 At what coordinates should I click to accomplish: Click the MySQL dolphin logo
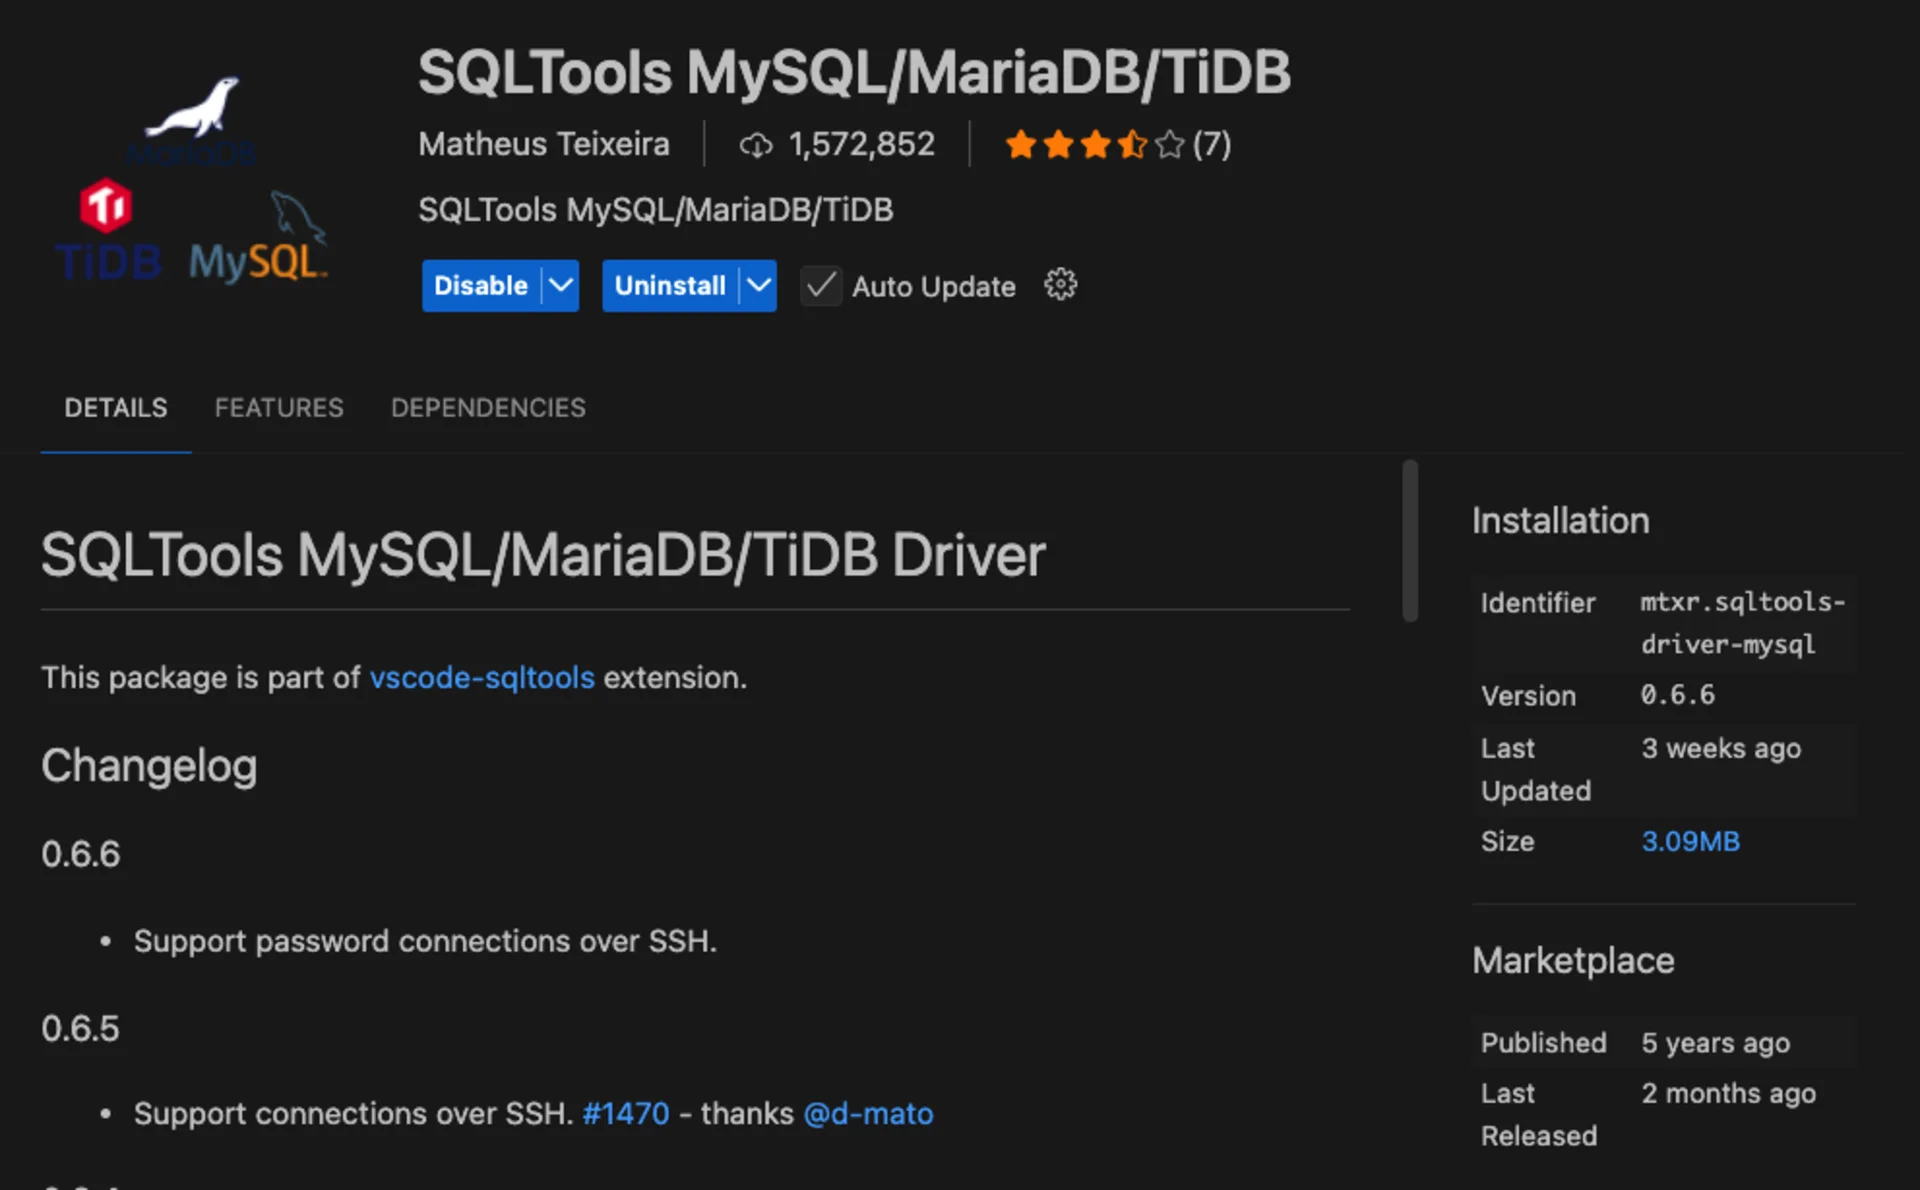click(296, 215)
